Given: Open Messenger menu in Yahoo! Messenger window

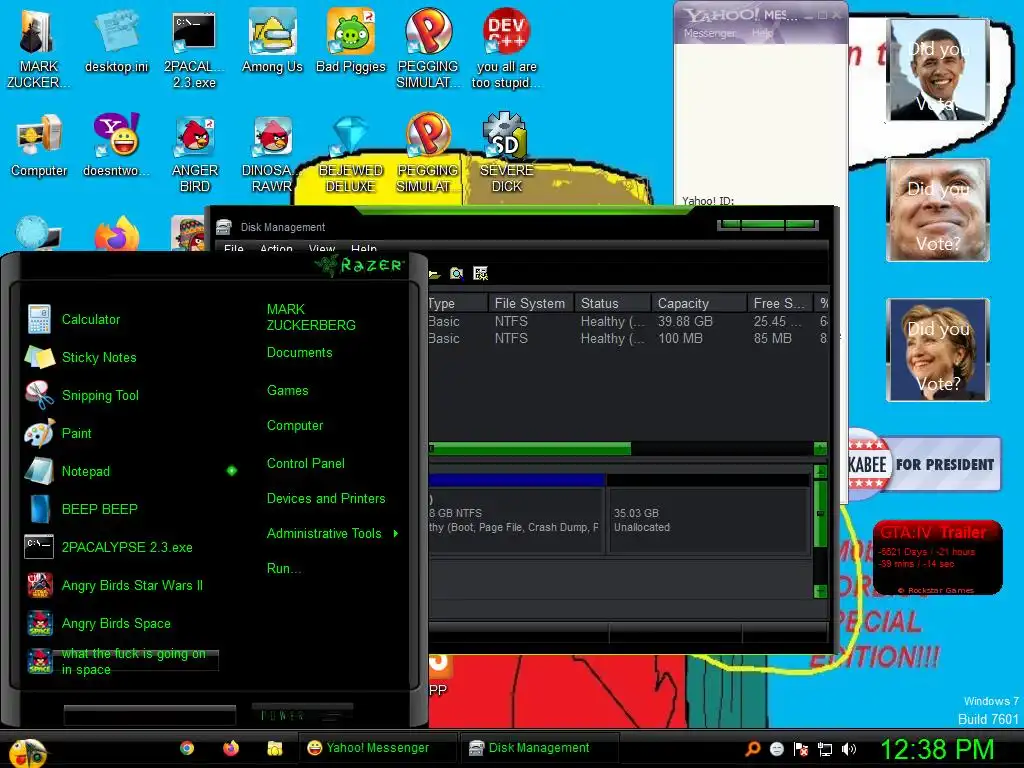Looking at the screenshot, I should click(709, 33).
